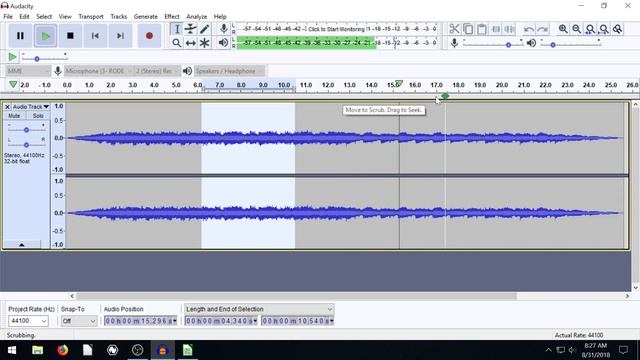Viewport: 640px width, 360px height.
Task: Open the Select menu
Action: click(x=44, y=16)
